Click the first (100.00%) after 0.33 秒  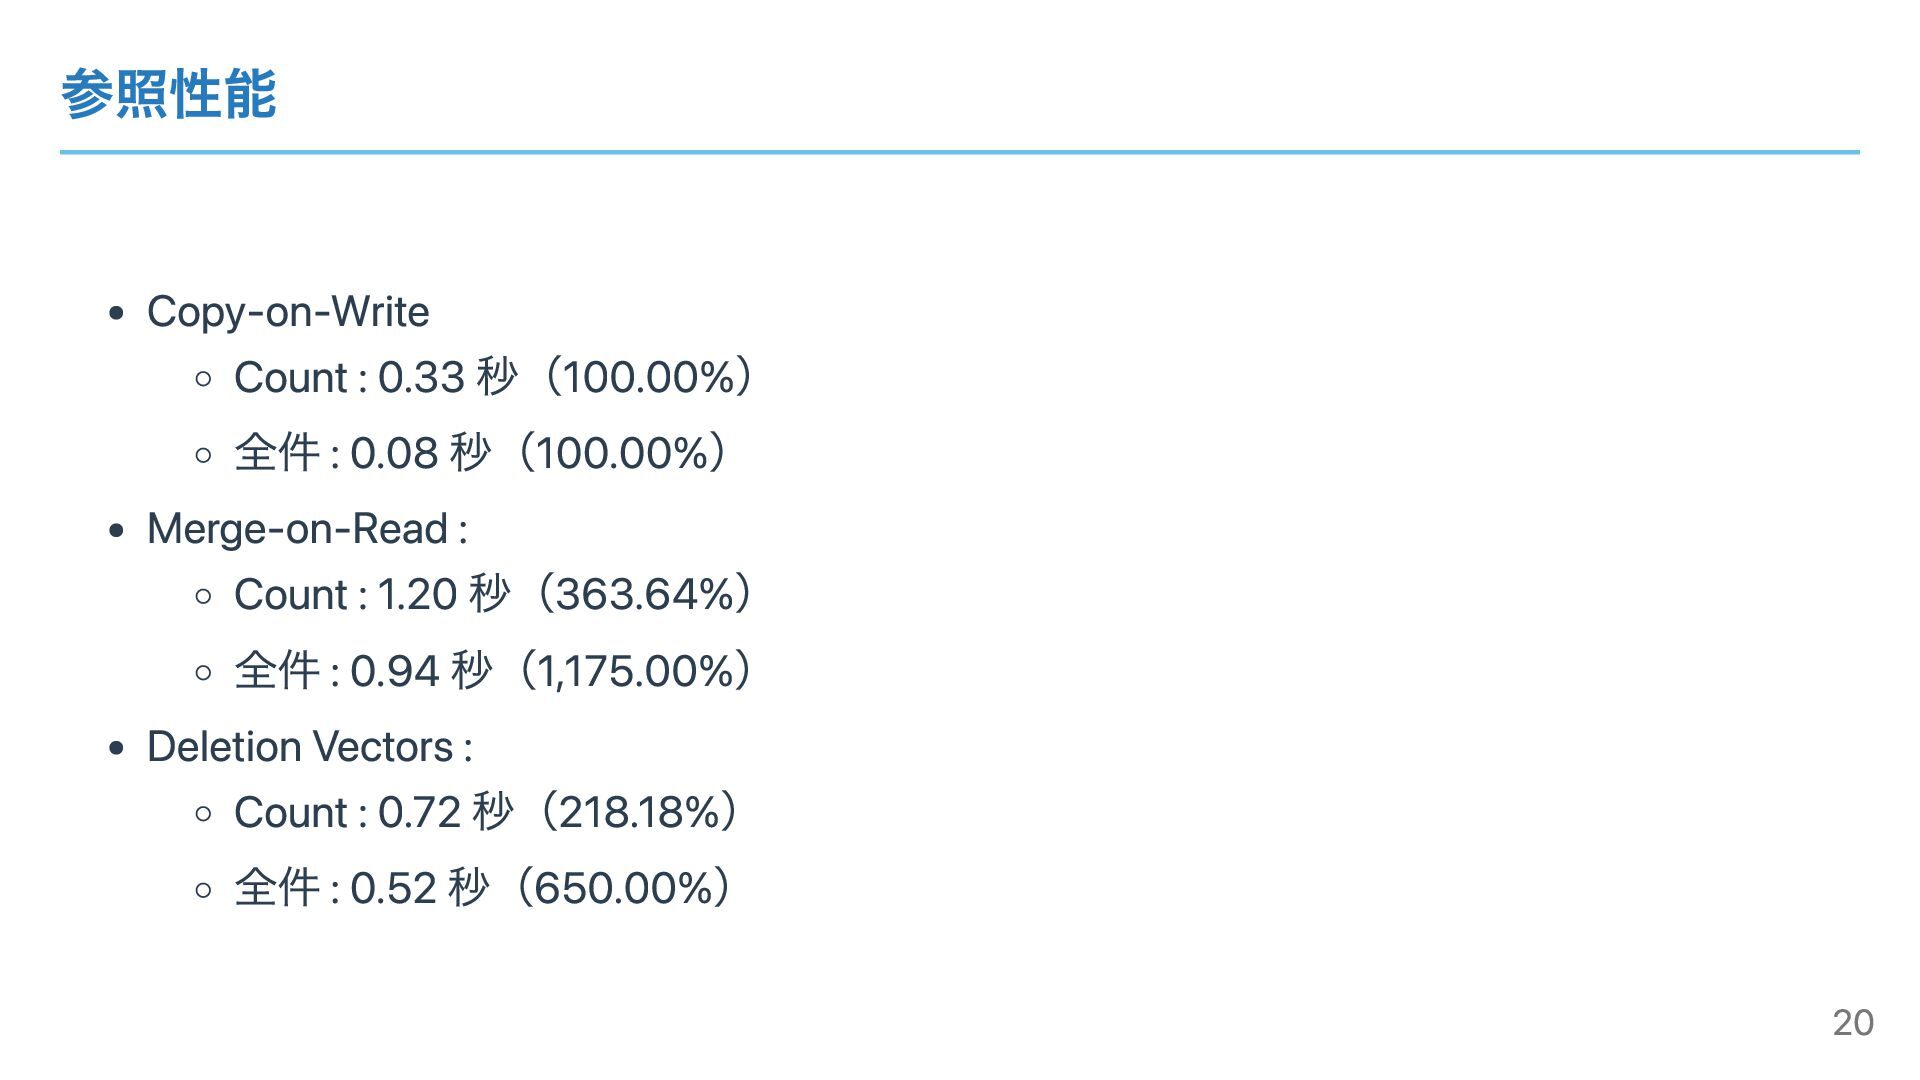(648, 378)
